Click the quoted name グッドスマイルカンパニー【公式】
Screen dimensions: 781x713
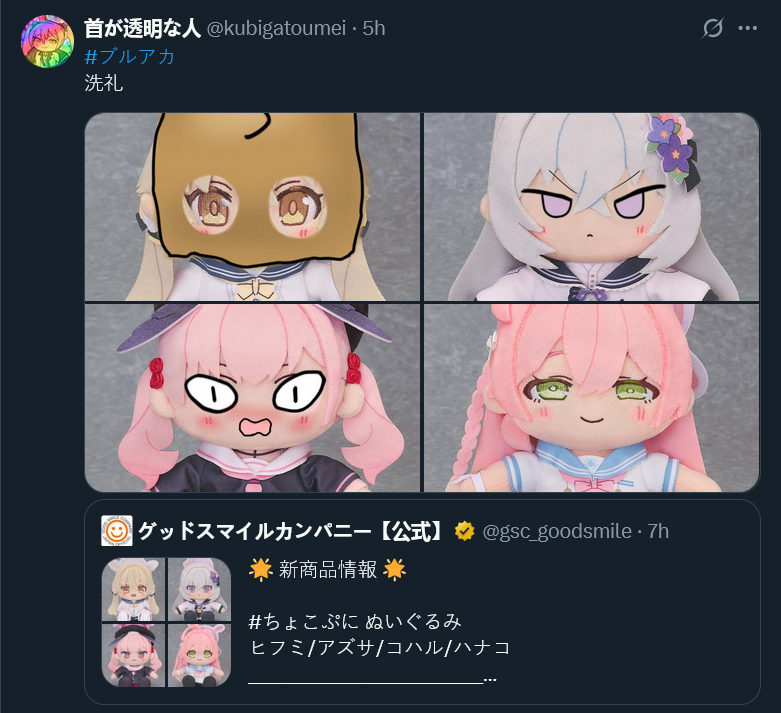[x=291, y=531]
